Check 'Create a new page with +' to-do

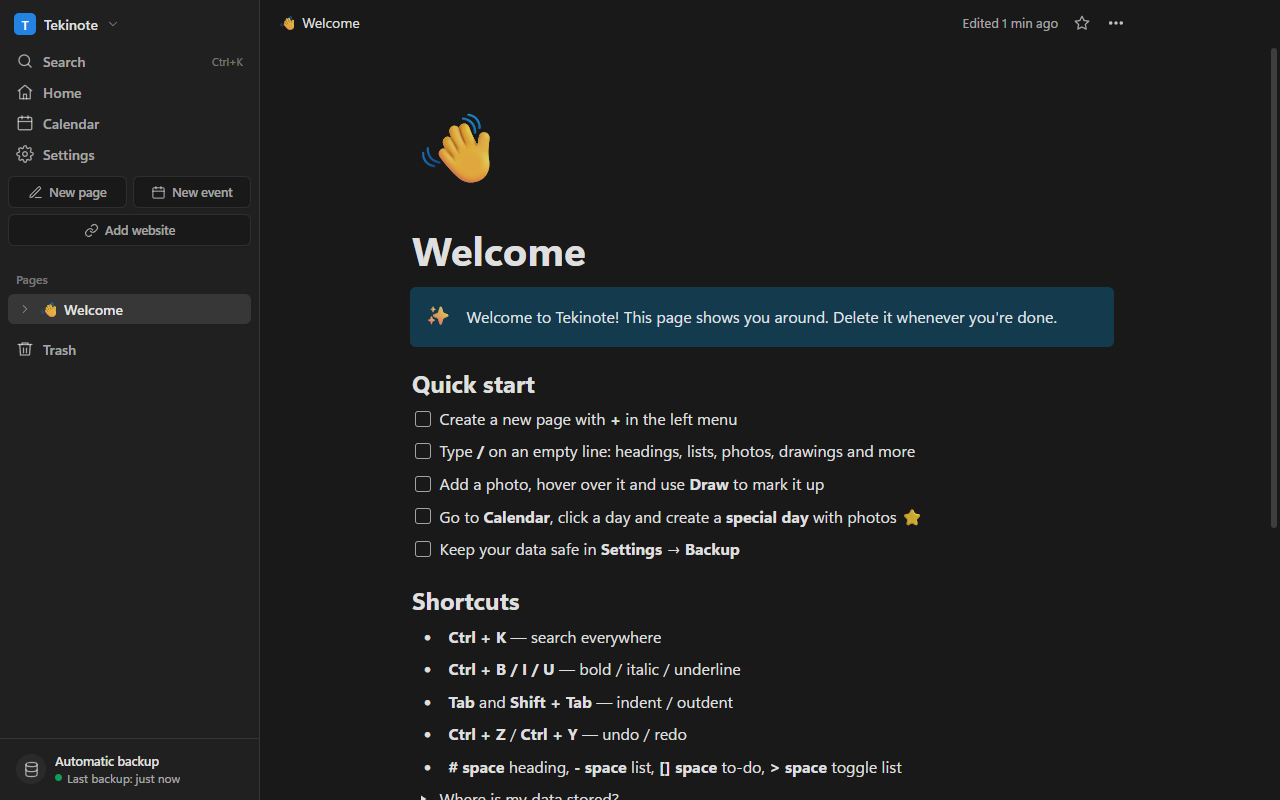click(423, 419)
